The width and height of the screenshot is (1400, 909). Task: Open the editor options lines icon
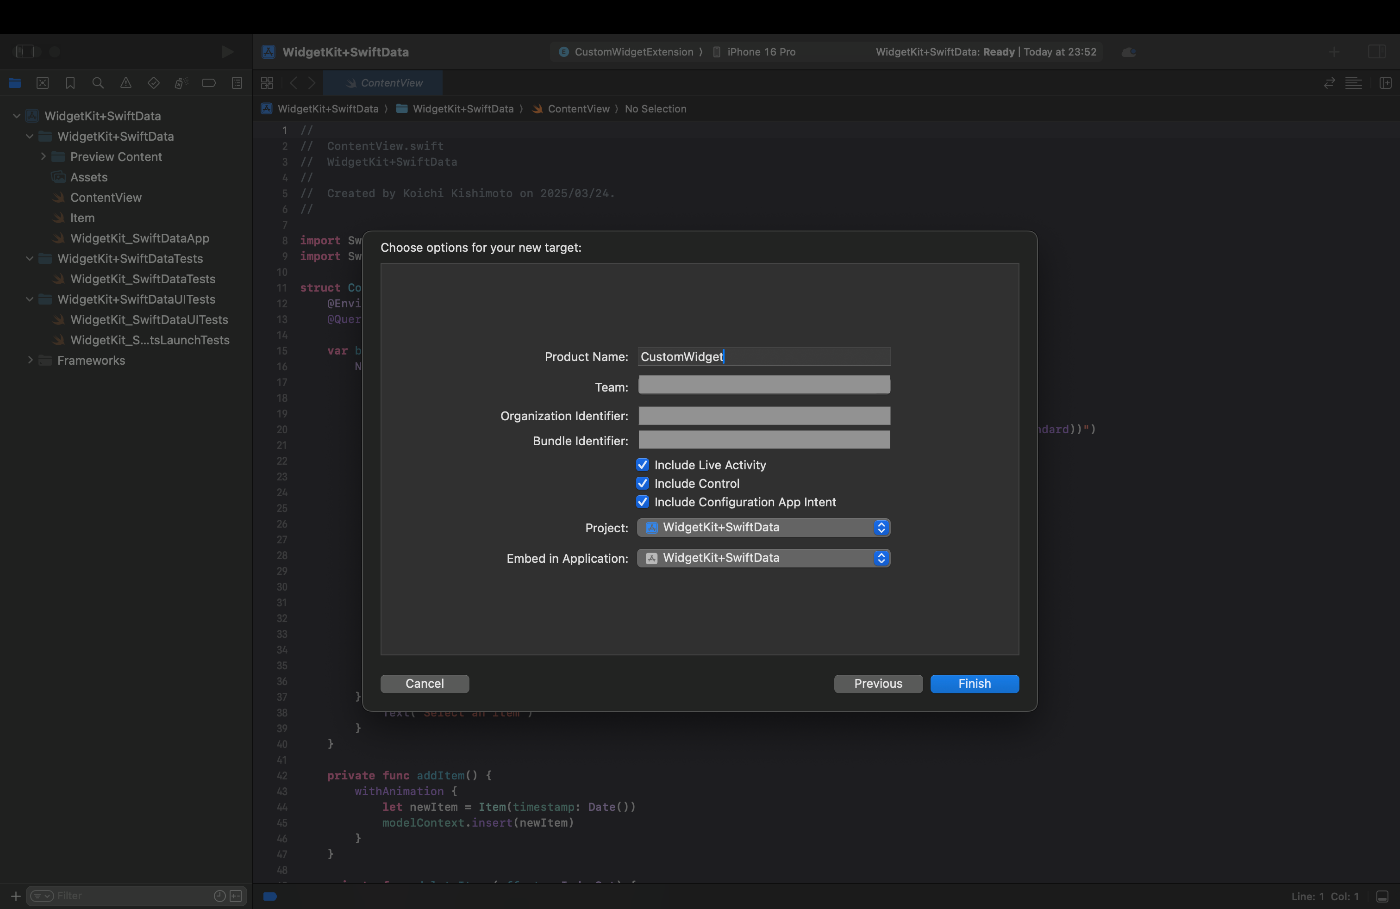point(1354,83)
